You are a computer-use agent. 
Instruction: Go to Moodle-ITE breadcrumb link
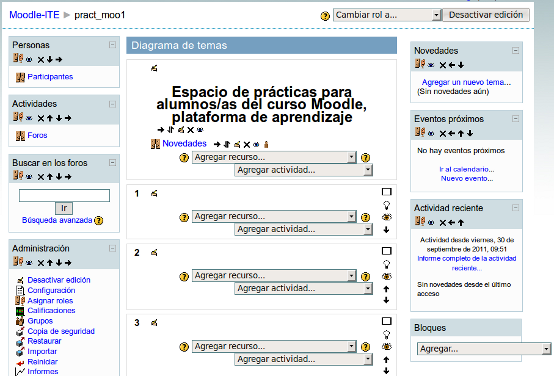click(x=34, y=15)
